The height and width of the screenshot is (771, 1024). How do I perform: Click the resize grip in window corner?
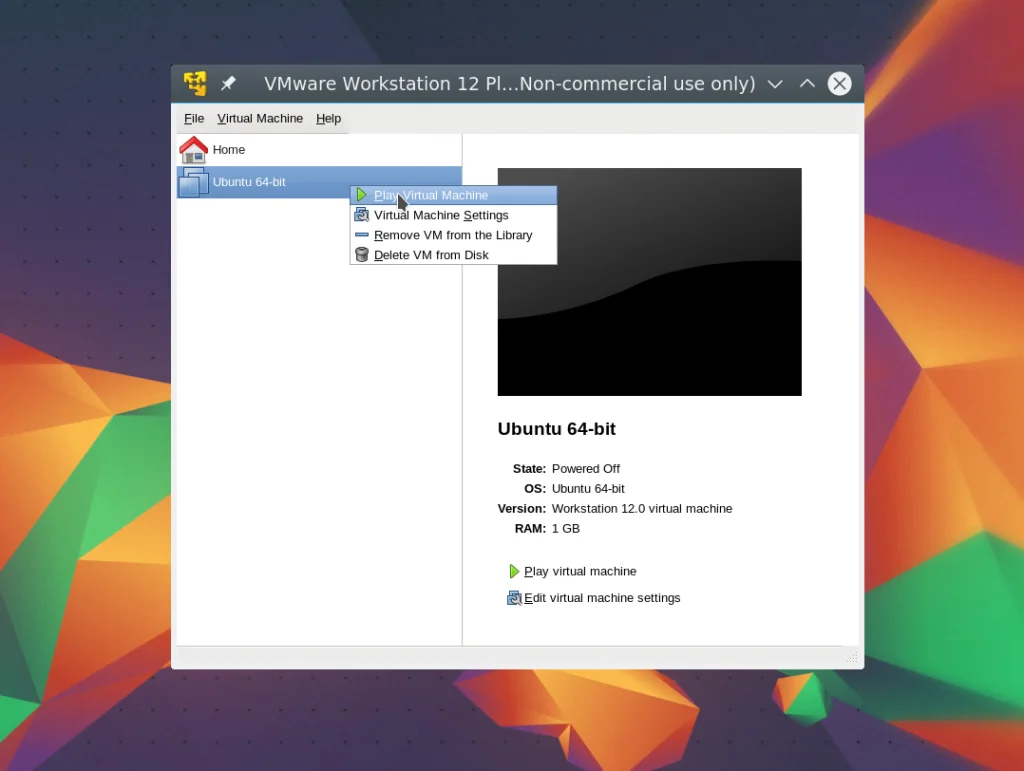point(852,657)
